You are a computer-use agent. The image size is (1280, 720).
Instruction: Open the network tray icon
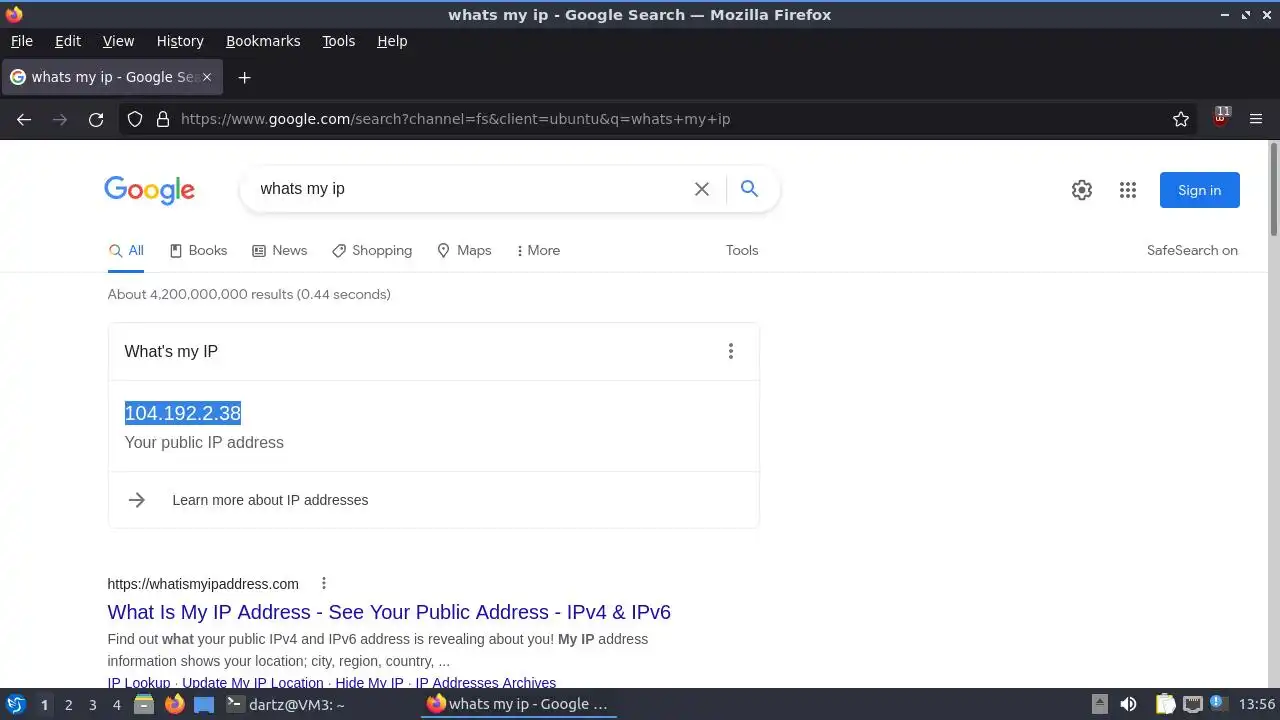click(1193, 704)
